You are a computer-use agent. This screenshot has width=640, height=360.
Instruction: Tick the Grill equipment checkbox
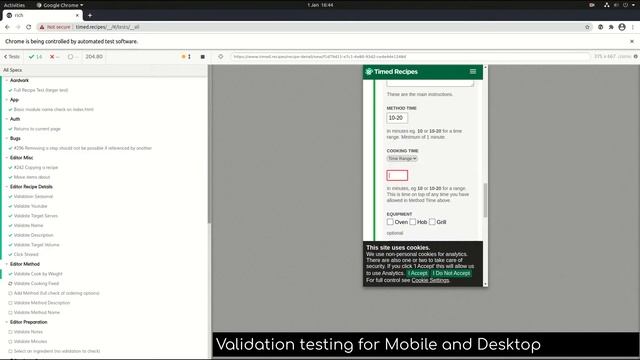[432, 222]
